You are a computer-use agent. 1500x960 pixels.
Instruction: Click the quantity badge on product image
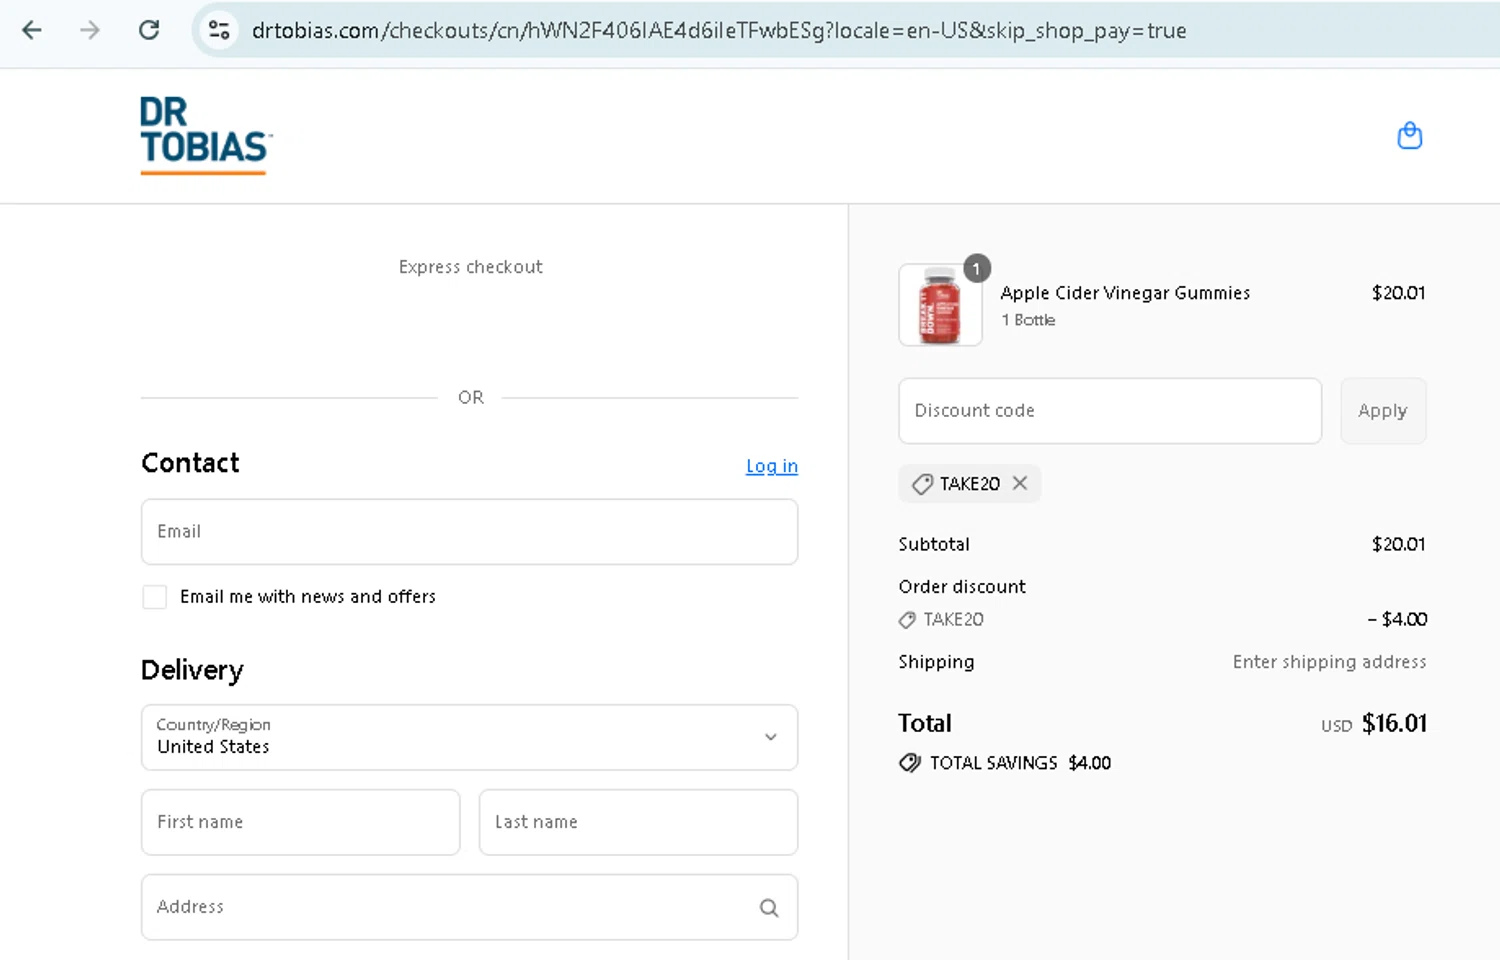[x=977, y=268]
